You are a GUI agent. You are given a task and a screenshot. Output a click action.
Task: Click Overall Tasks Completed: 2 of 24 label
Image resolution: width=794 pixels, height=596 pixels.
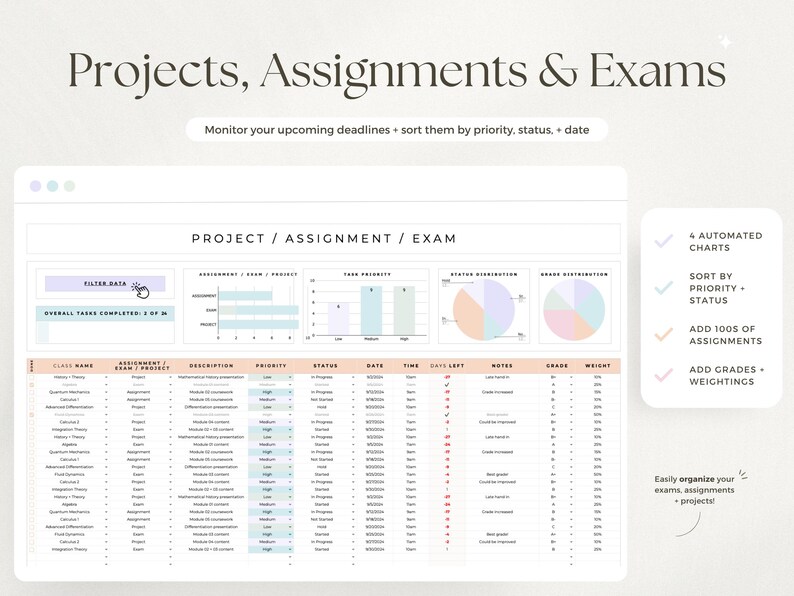105,313
